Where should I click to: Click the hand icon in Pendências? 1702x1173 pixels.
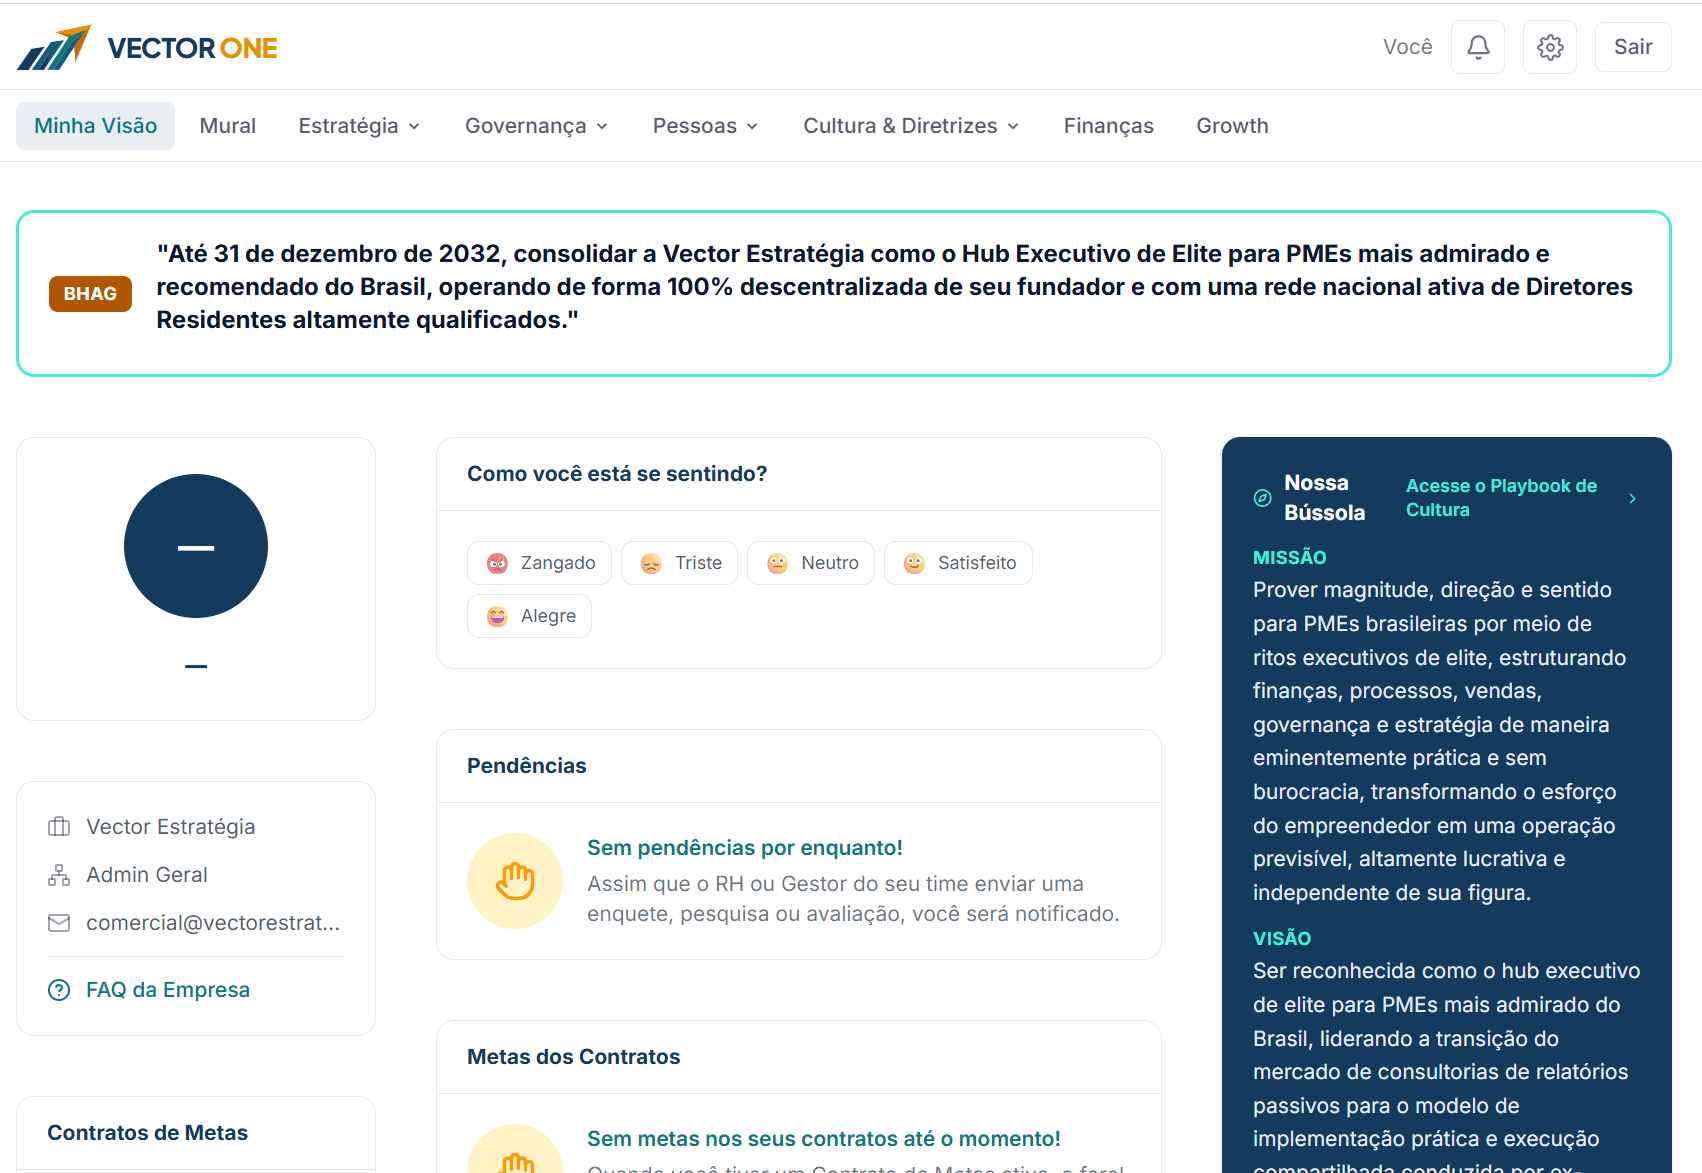(515, 881)
